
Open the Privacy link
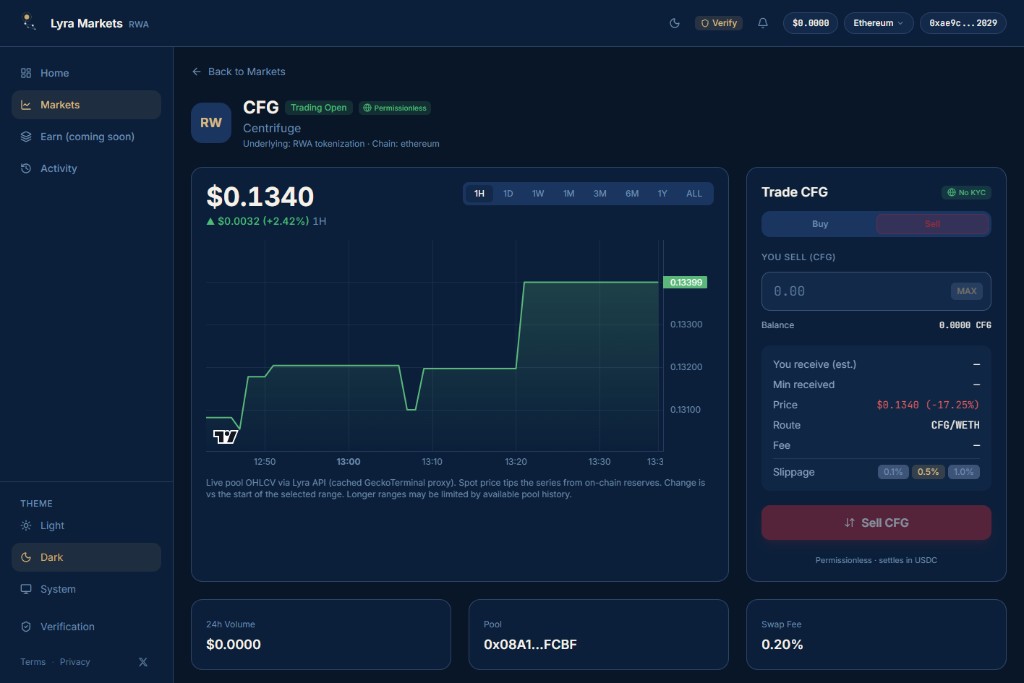point(74,661)
